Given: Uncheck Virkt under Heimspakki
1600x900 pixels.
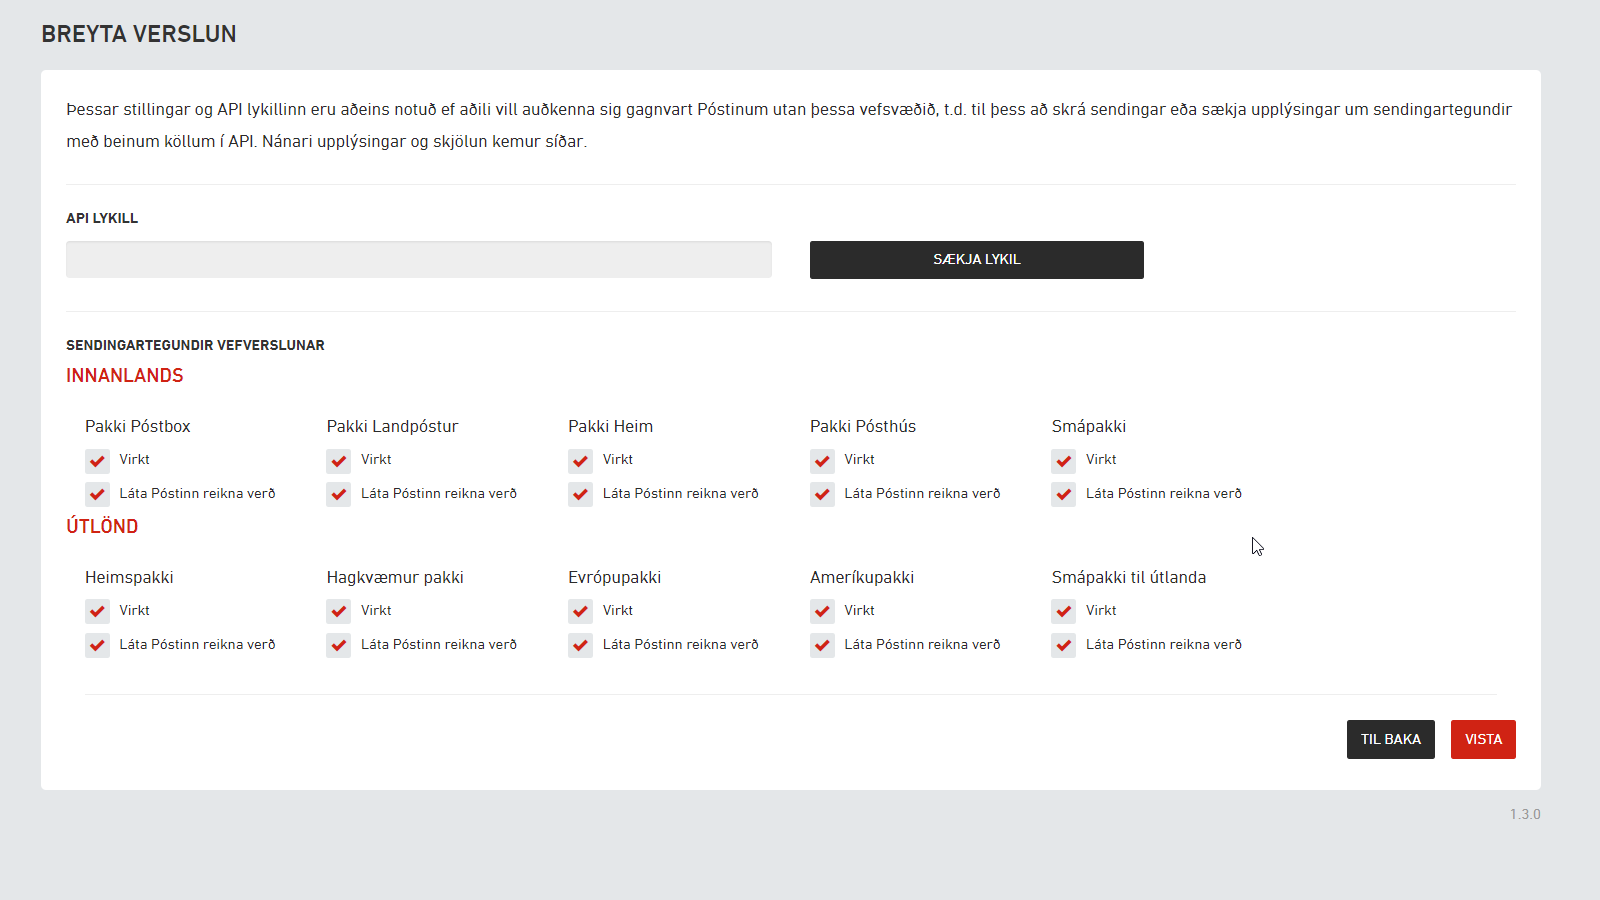Looking at the screenshot, I should point(97,612).
